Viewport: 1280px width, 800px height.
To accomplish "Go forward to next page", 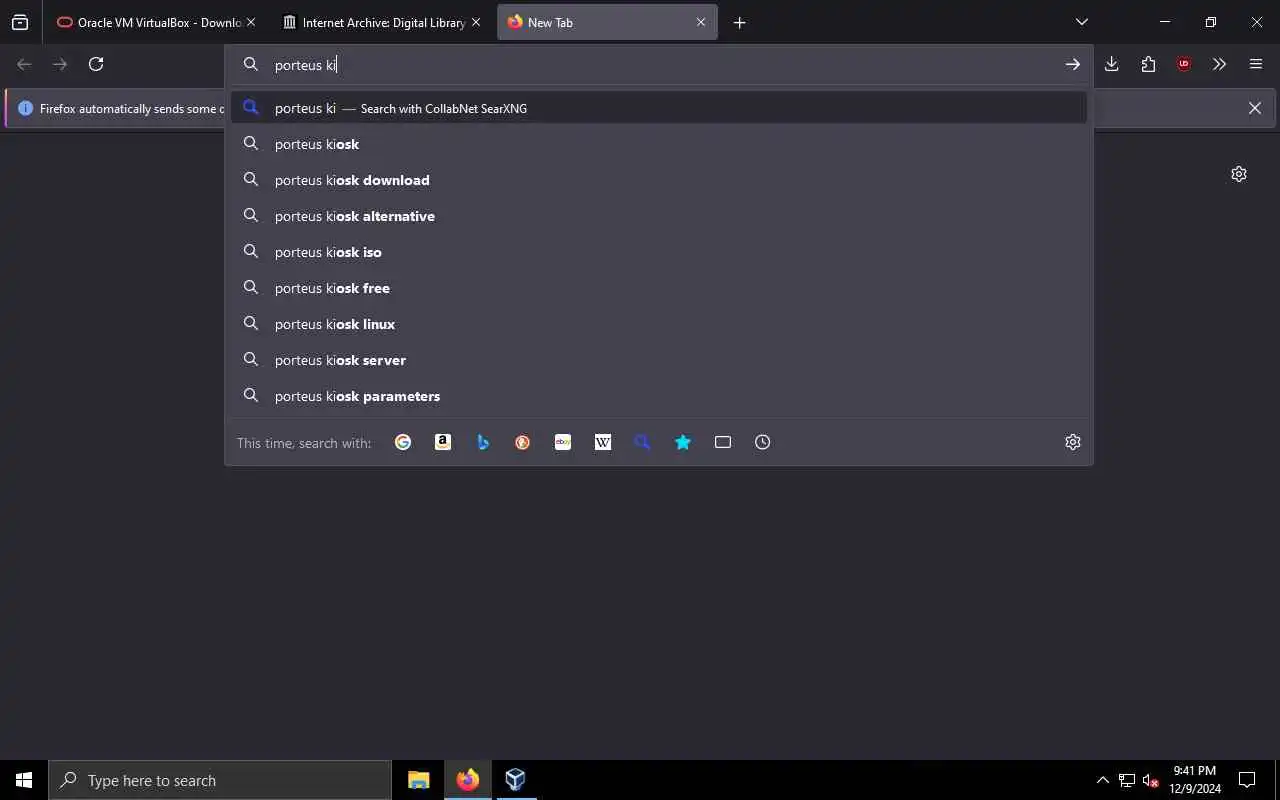I will [x=60, y=64].
